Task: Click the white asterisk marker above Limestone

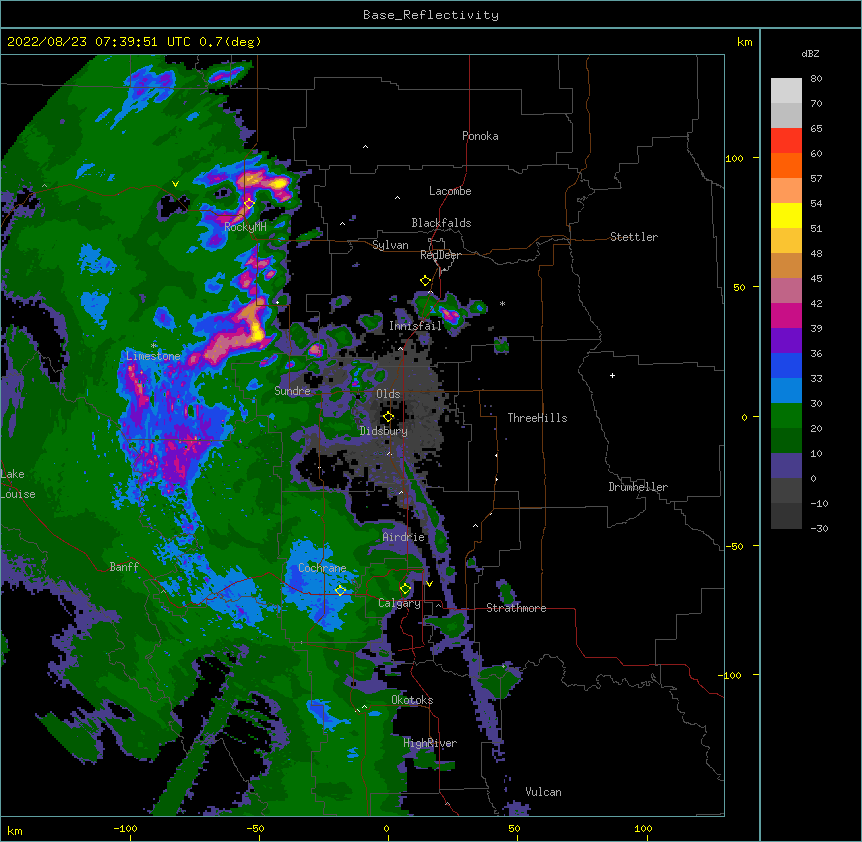Action: (154, 345)
